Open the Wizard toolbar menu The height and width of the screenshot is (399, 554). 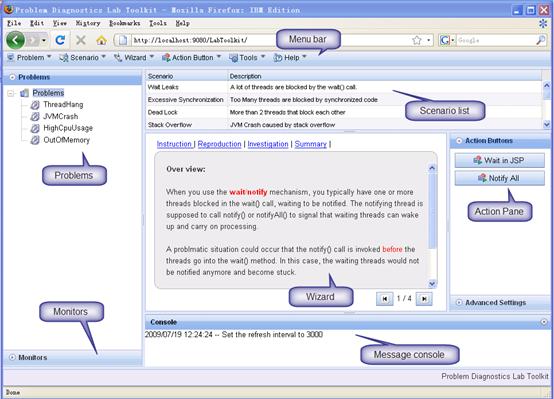tap(134, 58)
